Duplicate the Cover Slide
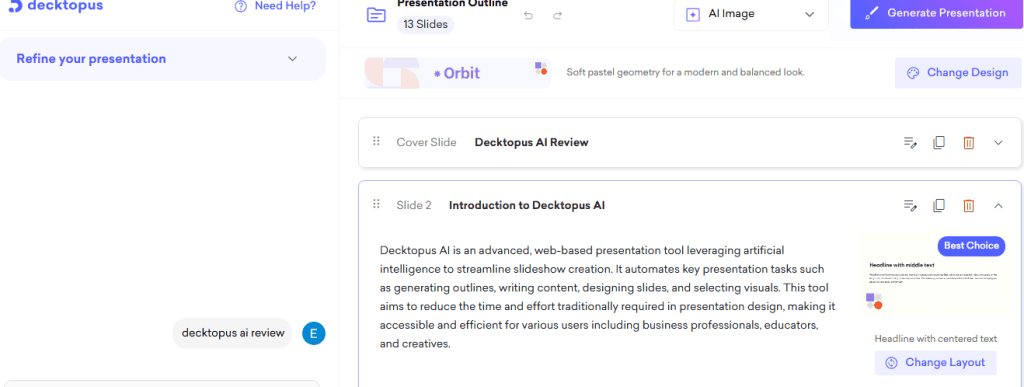Screen dimensions: 1024x387 click(x=938, y=142)
